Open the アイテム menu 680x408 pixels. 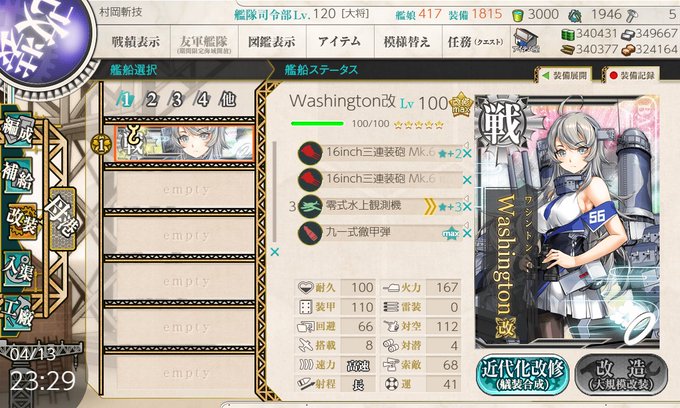tap(340, 42)
